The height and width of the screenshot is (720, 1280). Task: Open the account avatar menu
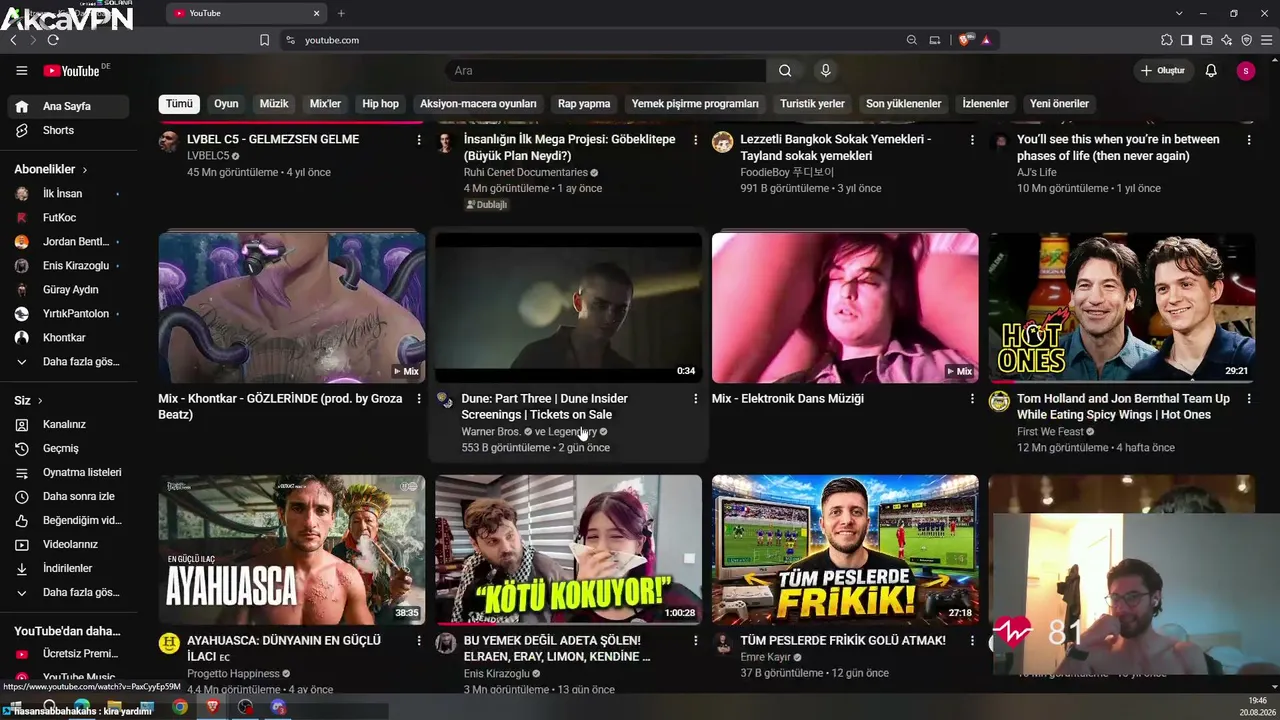point(1245,71)
